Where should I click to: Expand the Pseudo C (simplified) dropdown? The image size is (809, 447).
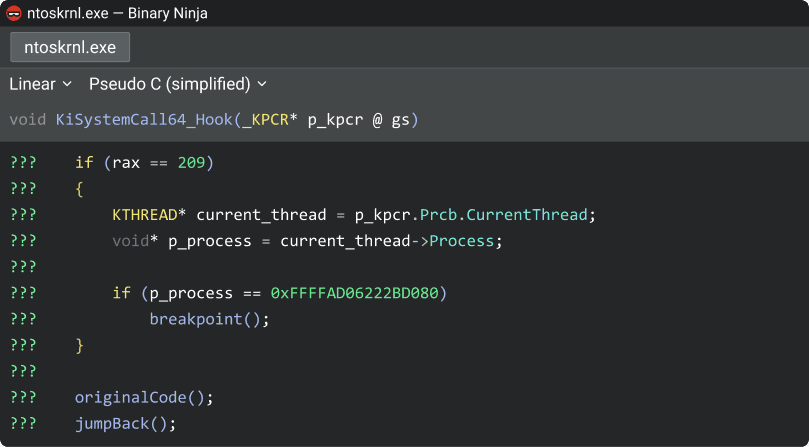[x=178, y=84]
